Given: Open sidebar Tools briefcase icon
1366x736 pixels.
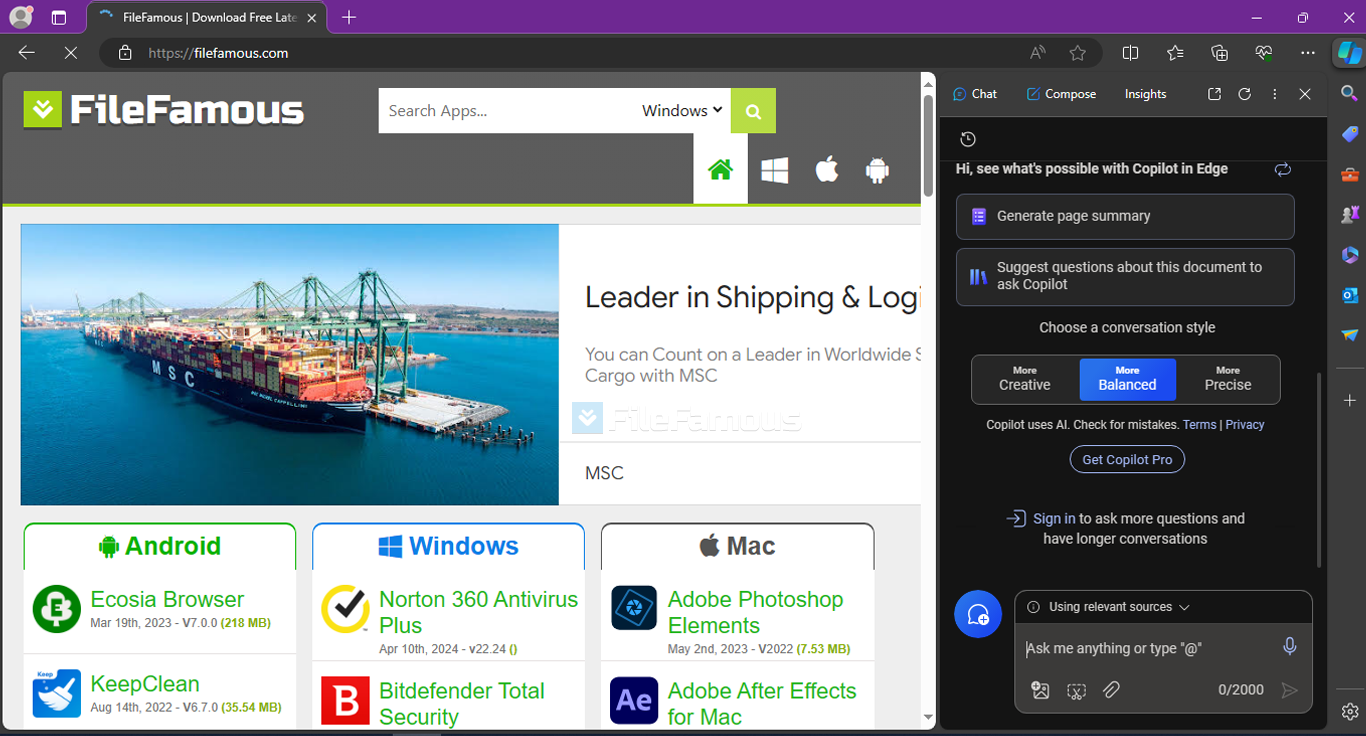Looking at the screenshot, I should click(1350, 174).
